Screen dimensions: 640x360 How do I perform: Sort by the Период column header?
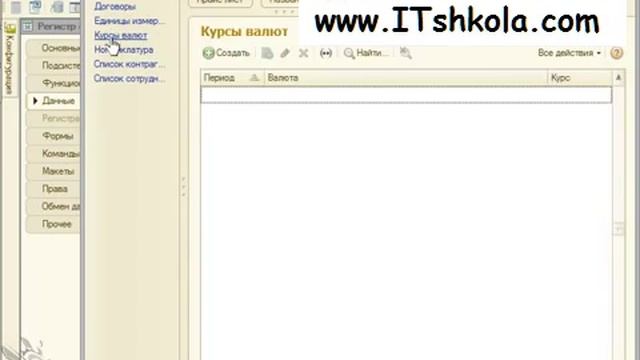point(232,78)
